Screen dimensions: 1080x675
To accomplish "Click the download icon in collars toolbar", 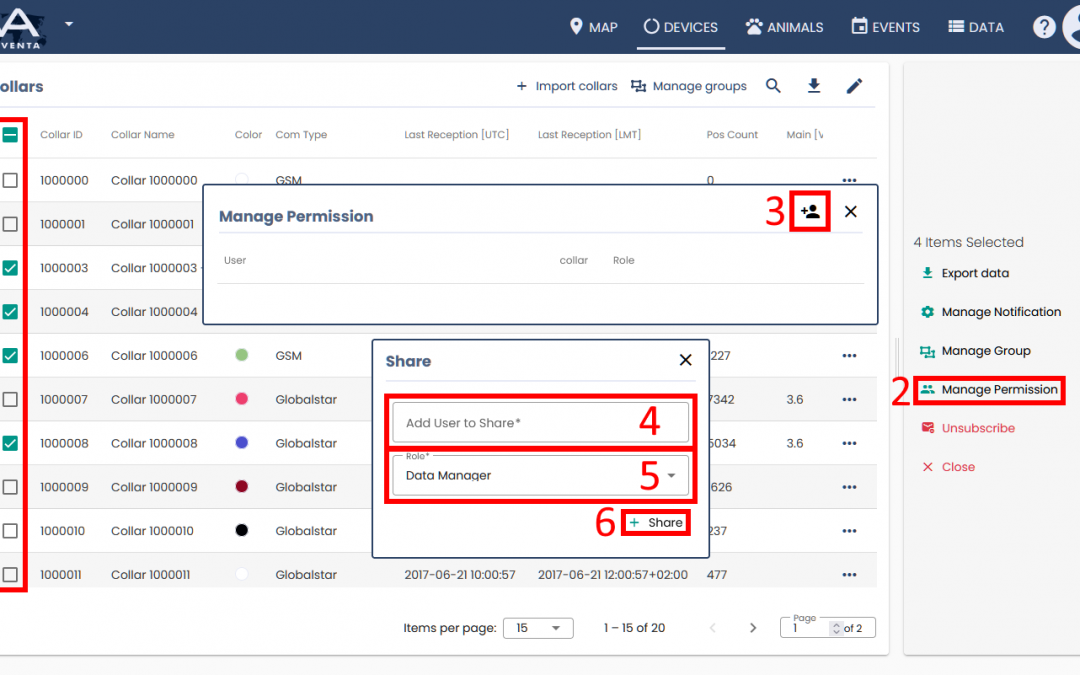I will 814,86.
